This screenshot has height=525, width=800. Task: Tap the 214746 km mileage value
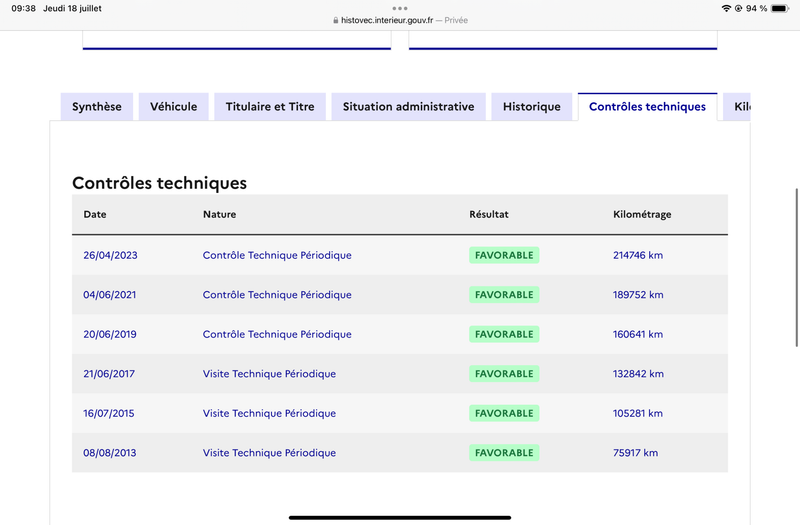pyautogui.click(x=638, y=255)
